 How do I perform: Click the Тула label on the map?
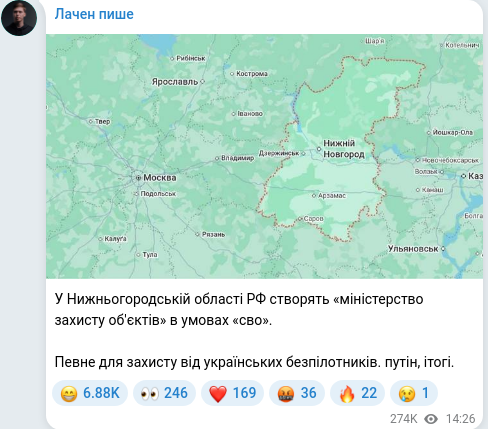(x=150, y=255)
